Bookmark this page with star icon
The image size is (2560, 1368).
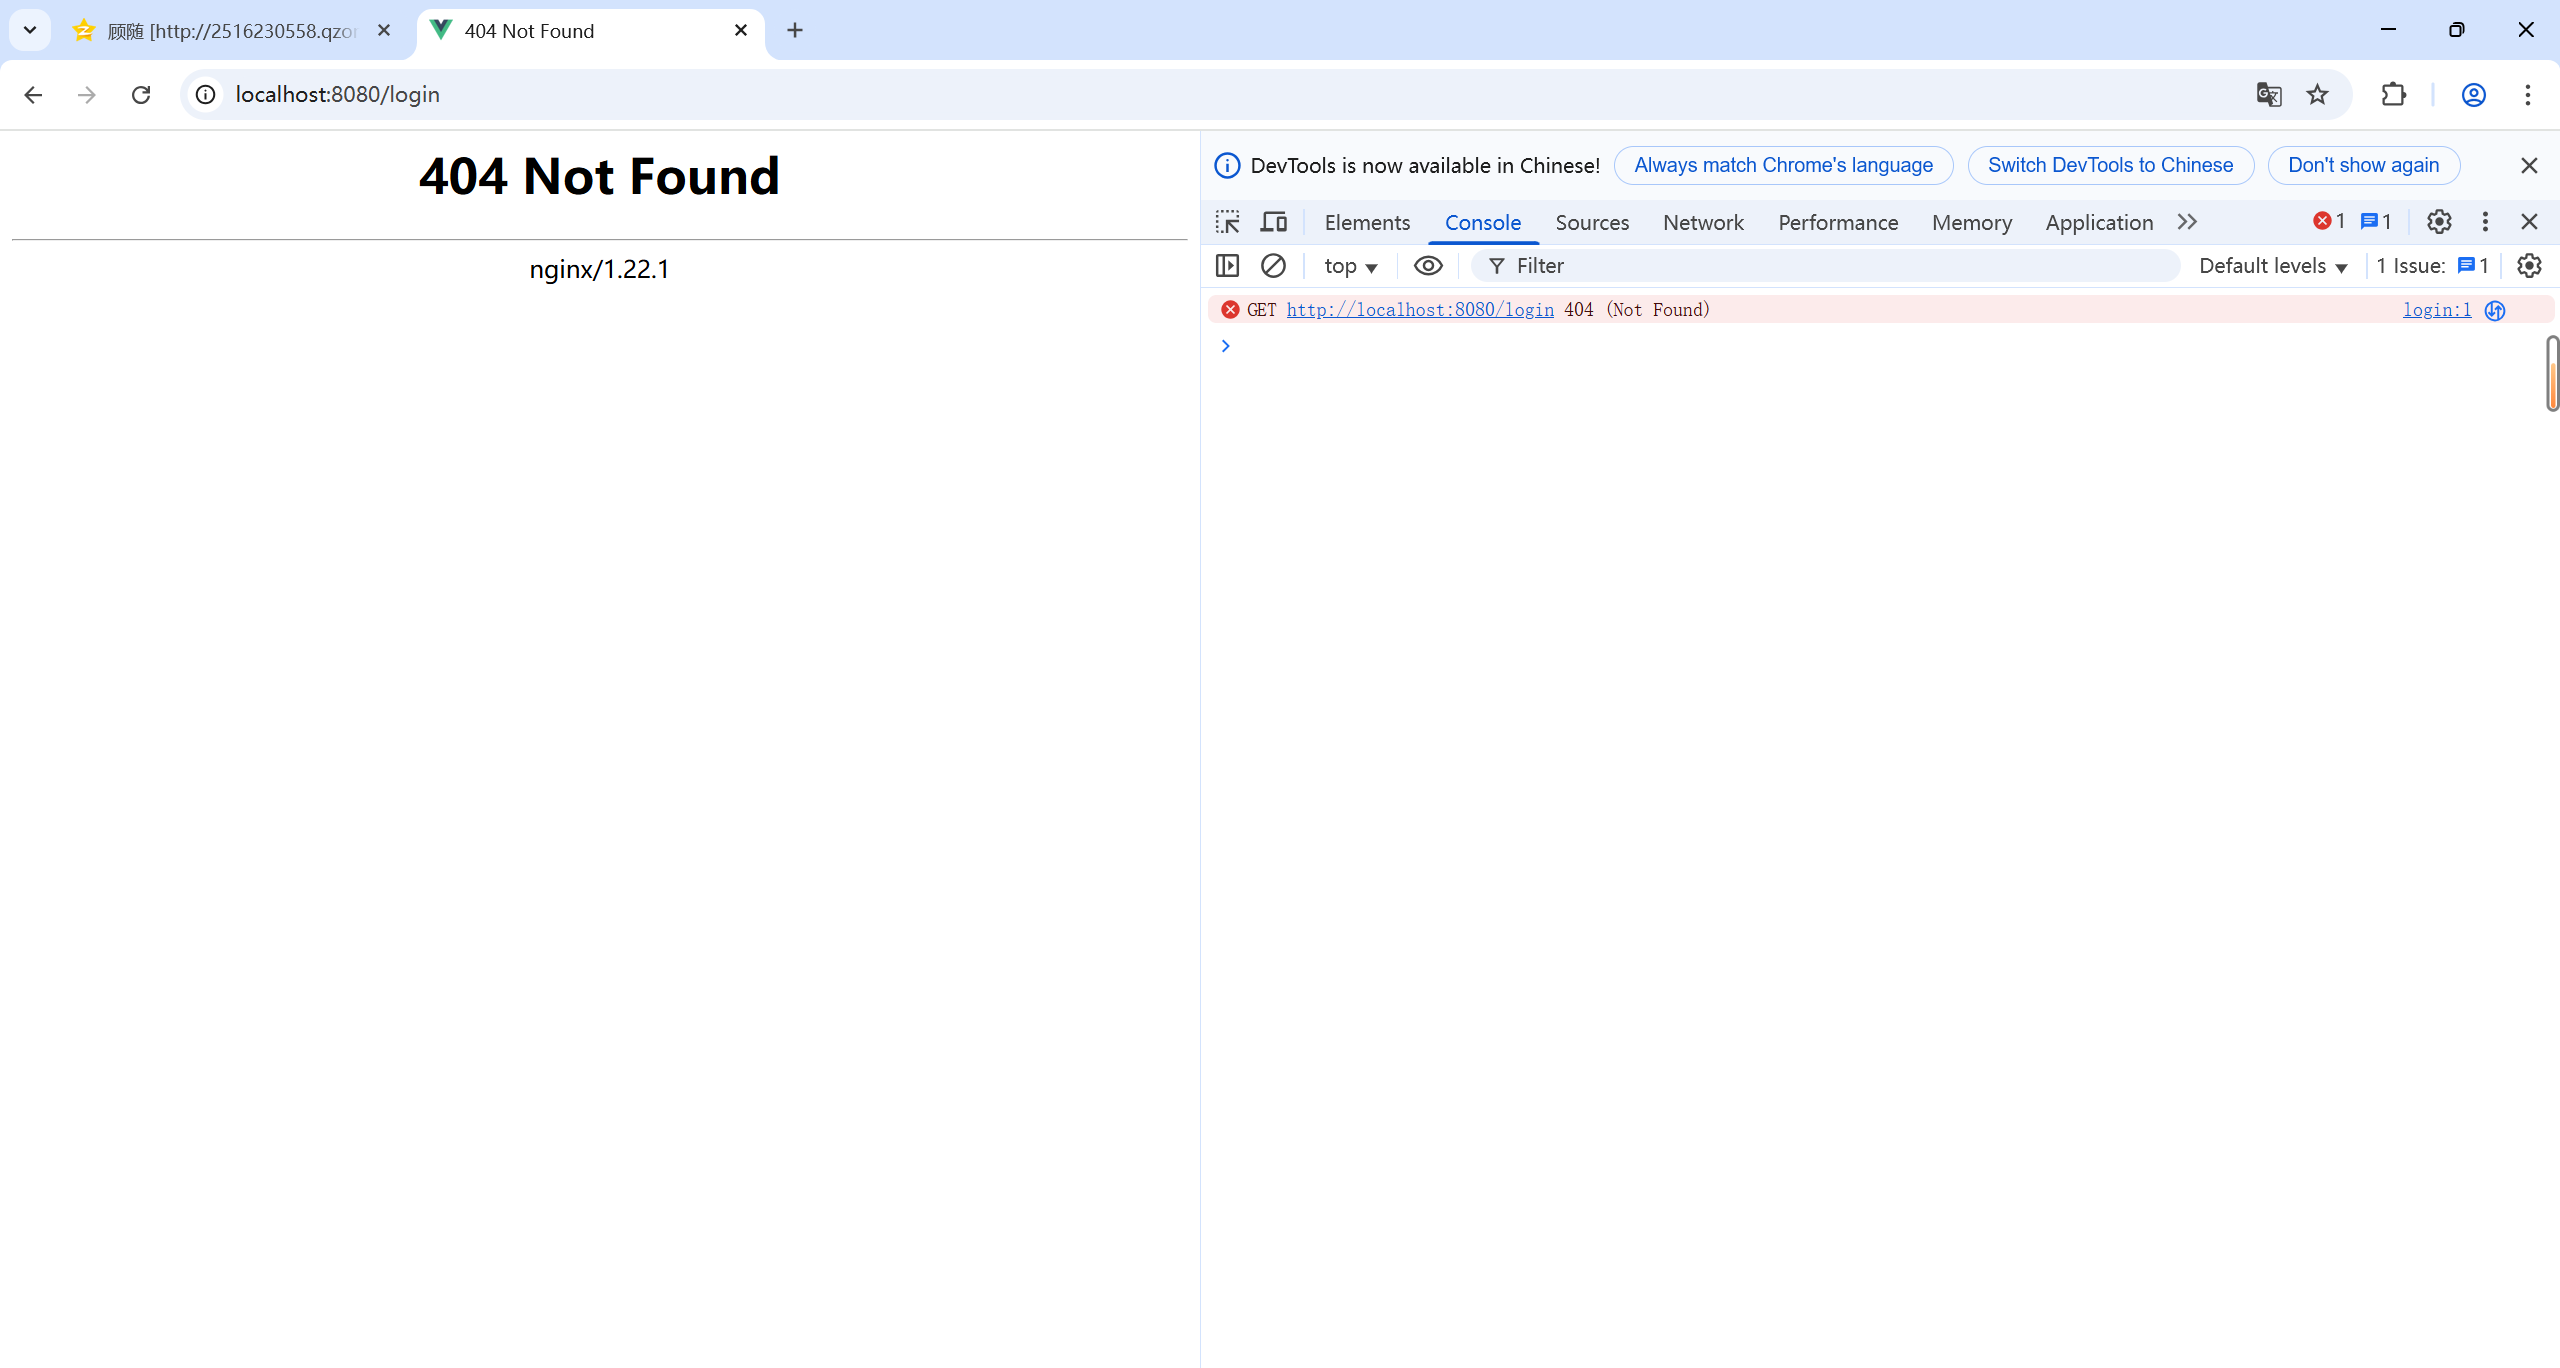coord(2317,95)
